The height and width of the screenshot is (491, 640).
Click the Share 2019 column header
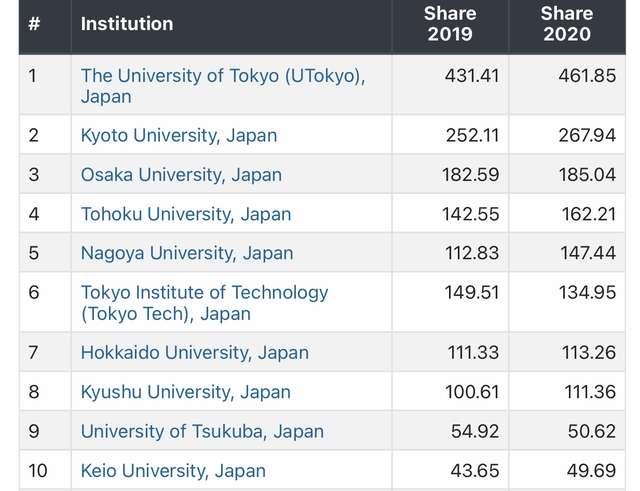click(x=450, y=23)
